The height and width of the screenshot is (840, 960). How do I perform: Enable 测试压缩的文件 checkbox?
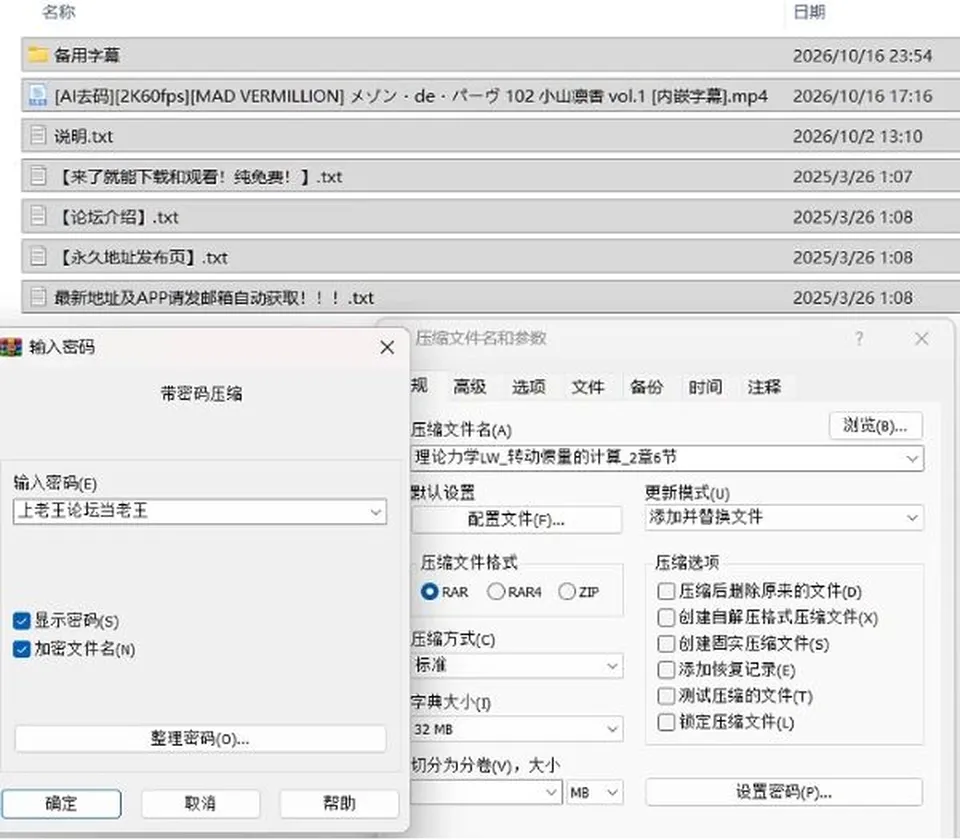pyautogui.click(x=666, y=696)
